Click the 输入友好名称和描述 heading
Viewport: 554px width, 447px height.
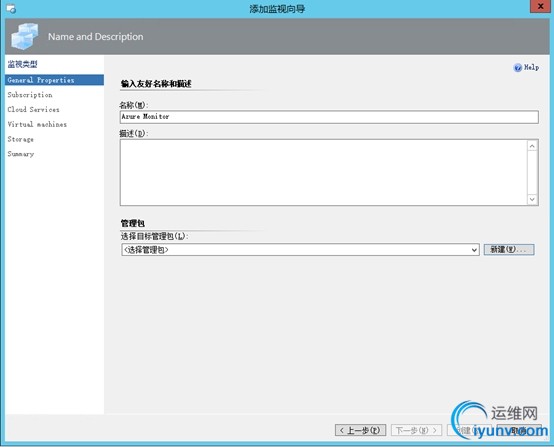point(156,84)
